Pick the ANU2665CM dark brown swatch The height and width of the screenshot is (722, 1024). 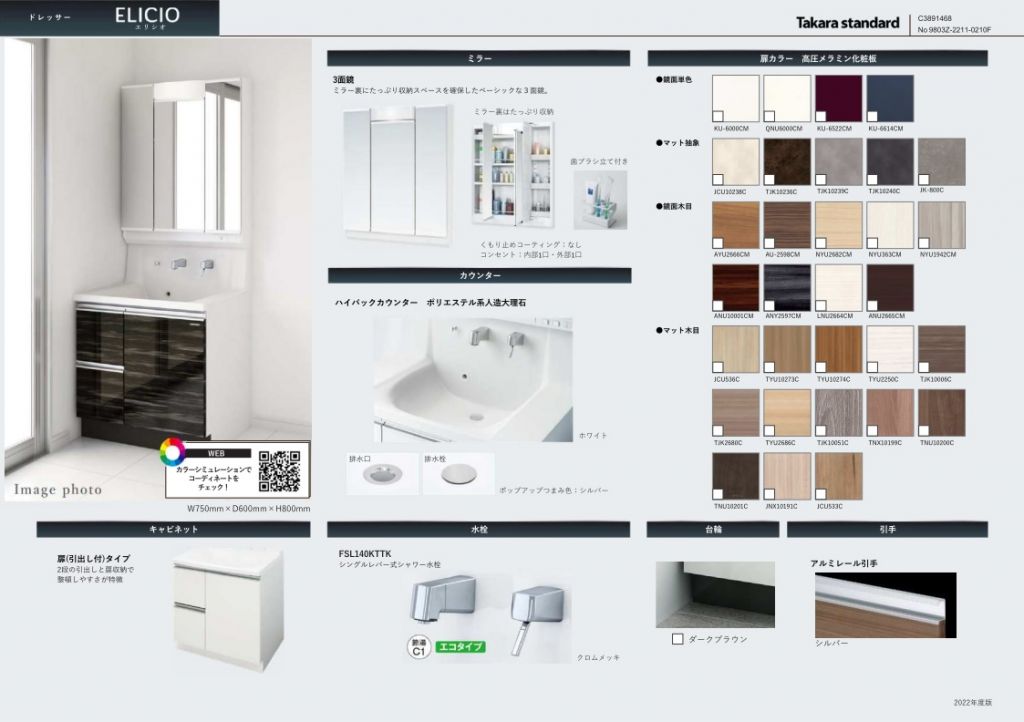[890, 287]
